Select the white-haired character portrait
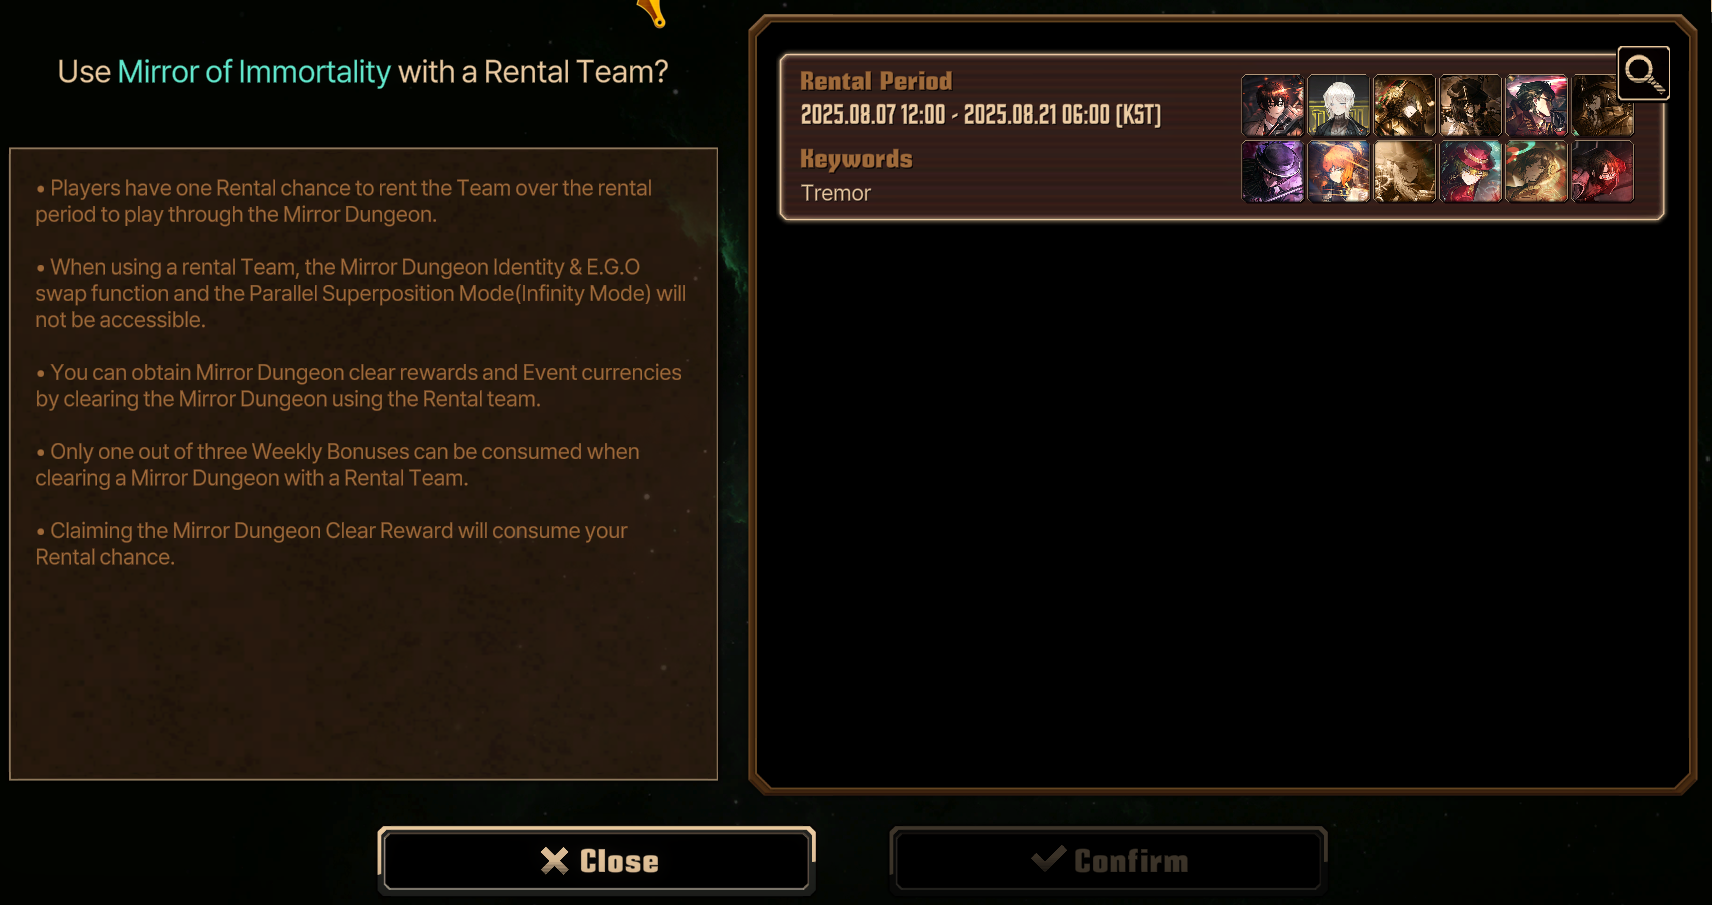Viewport: 1712px width, 905px height. (x=1338, y=105)
